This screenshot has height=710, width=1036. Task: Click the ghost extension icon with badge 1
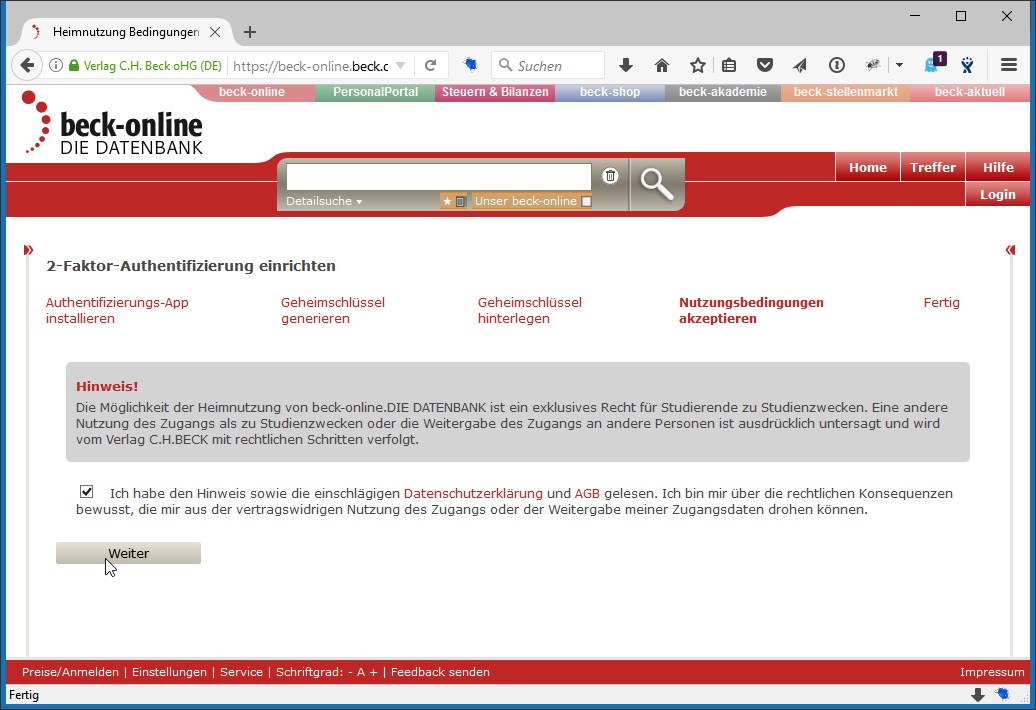934,63
